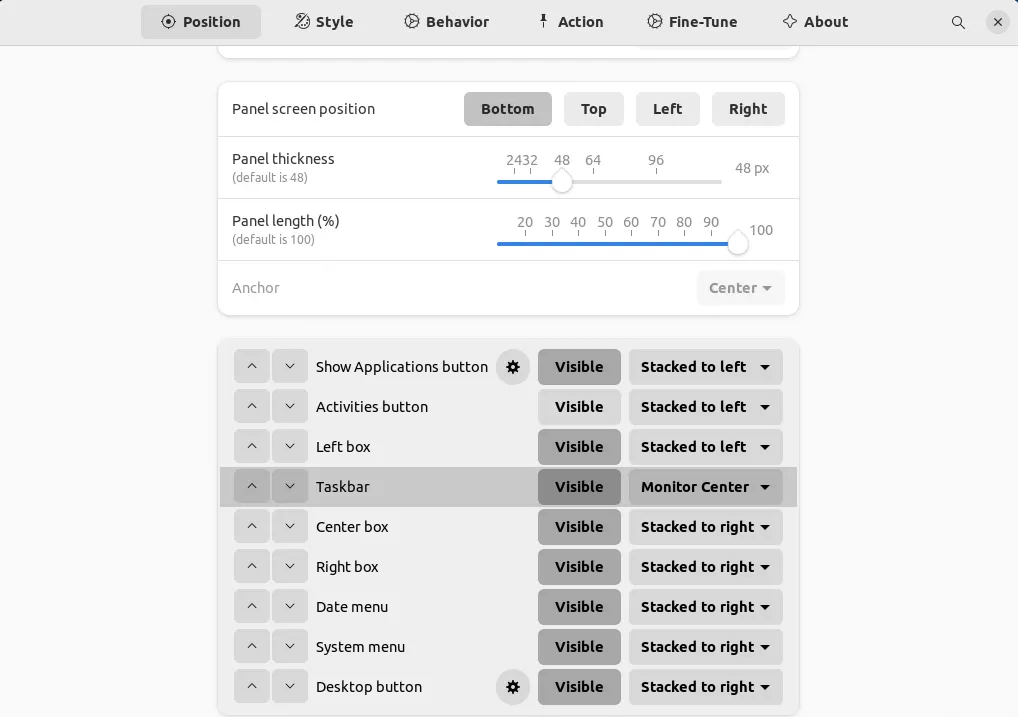Open the Desktop button gear settings

pos(513,687)
